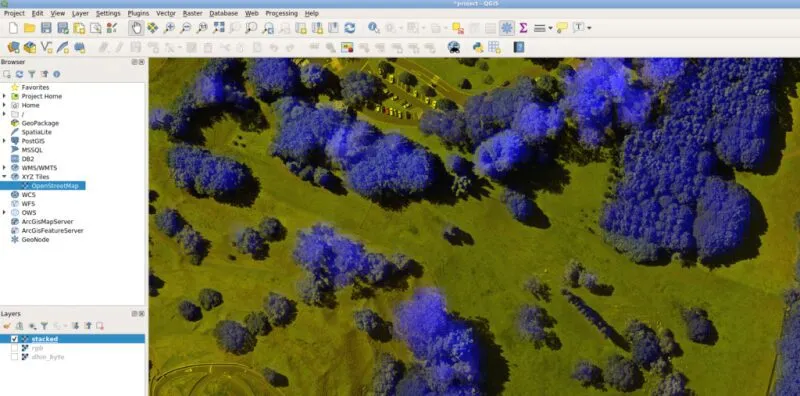
Task: Click the Zoom In magnifier tool
Action: (x=169, y=28)
